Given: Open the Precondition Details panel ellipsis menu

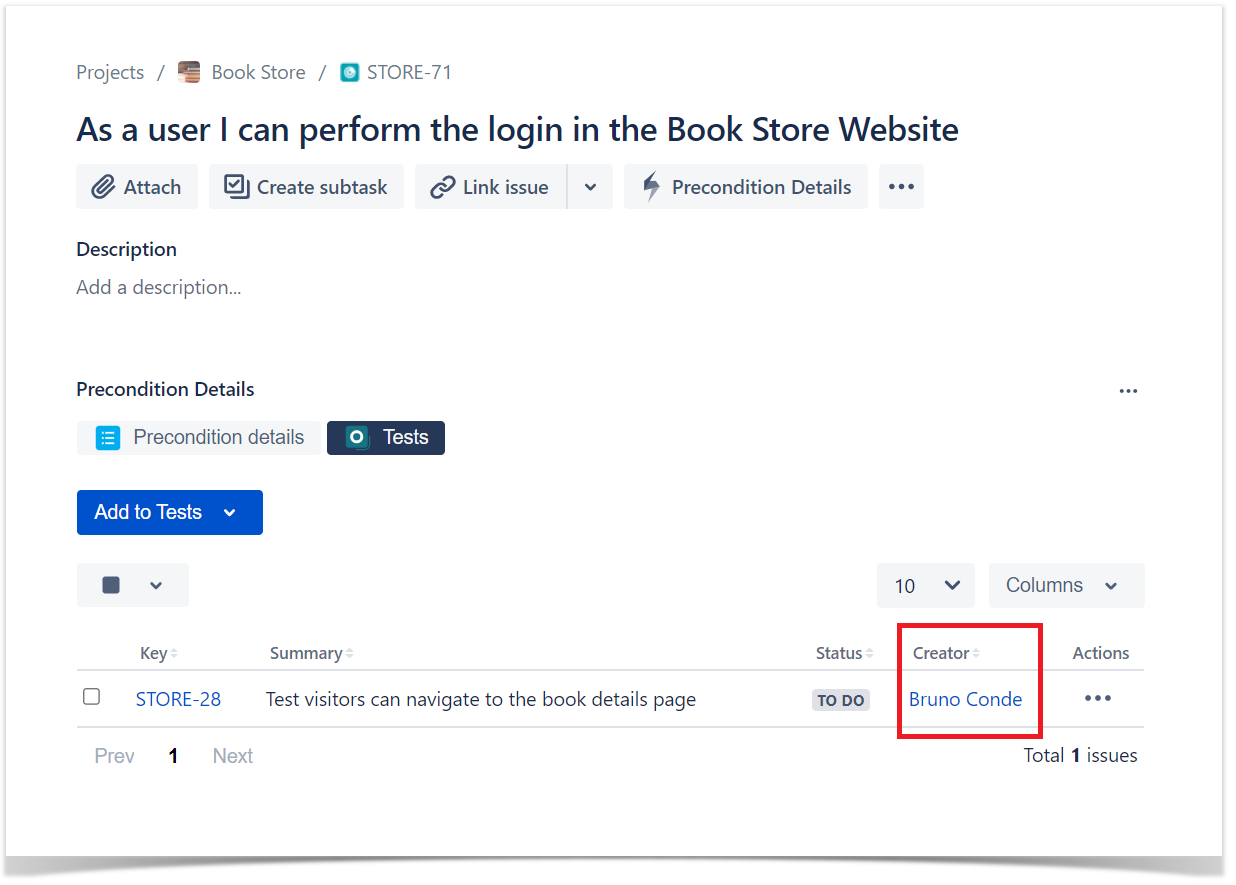Looking at the screenshot, I should (1129, 391).
